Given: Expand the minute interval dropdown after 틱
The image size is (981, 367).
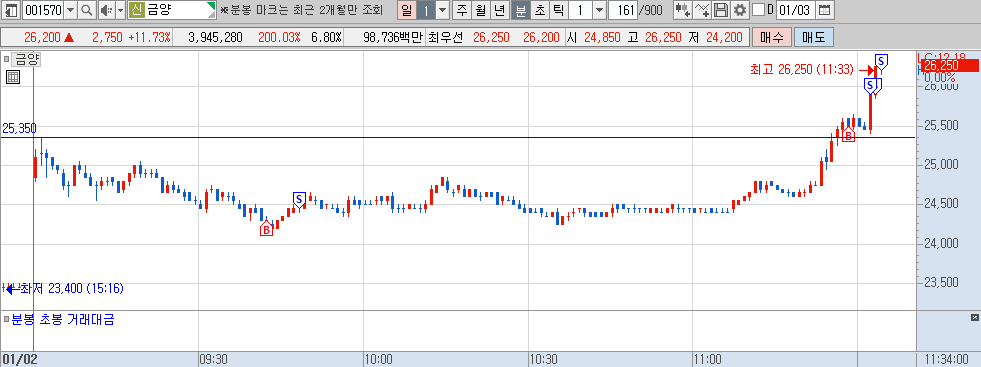Looking at the screenshot, I should click(599, 10).
